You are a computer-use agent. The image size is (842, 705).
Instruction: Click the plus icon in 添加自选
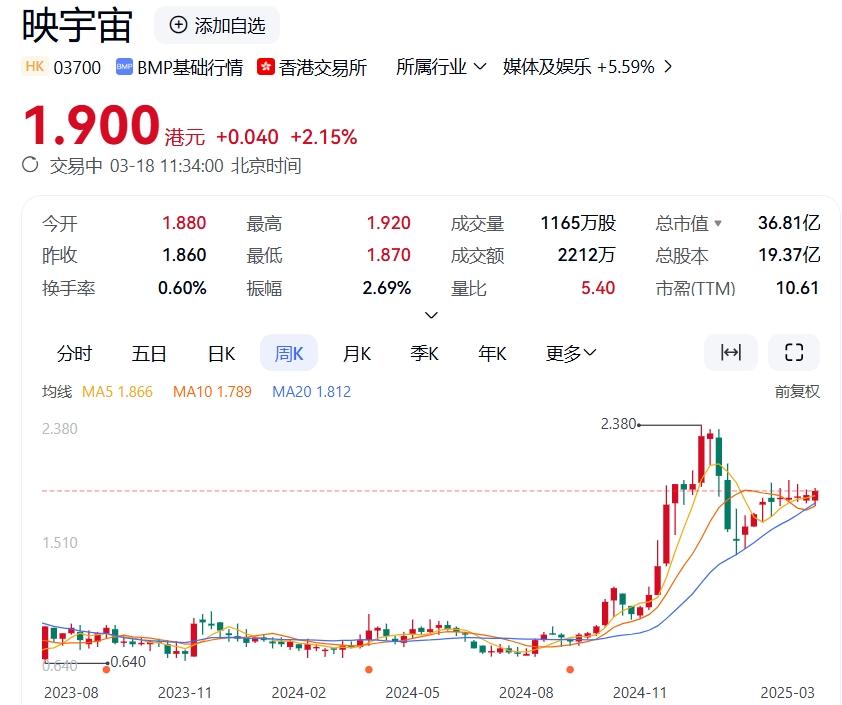click(179, 25)
